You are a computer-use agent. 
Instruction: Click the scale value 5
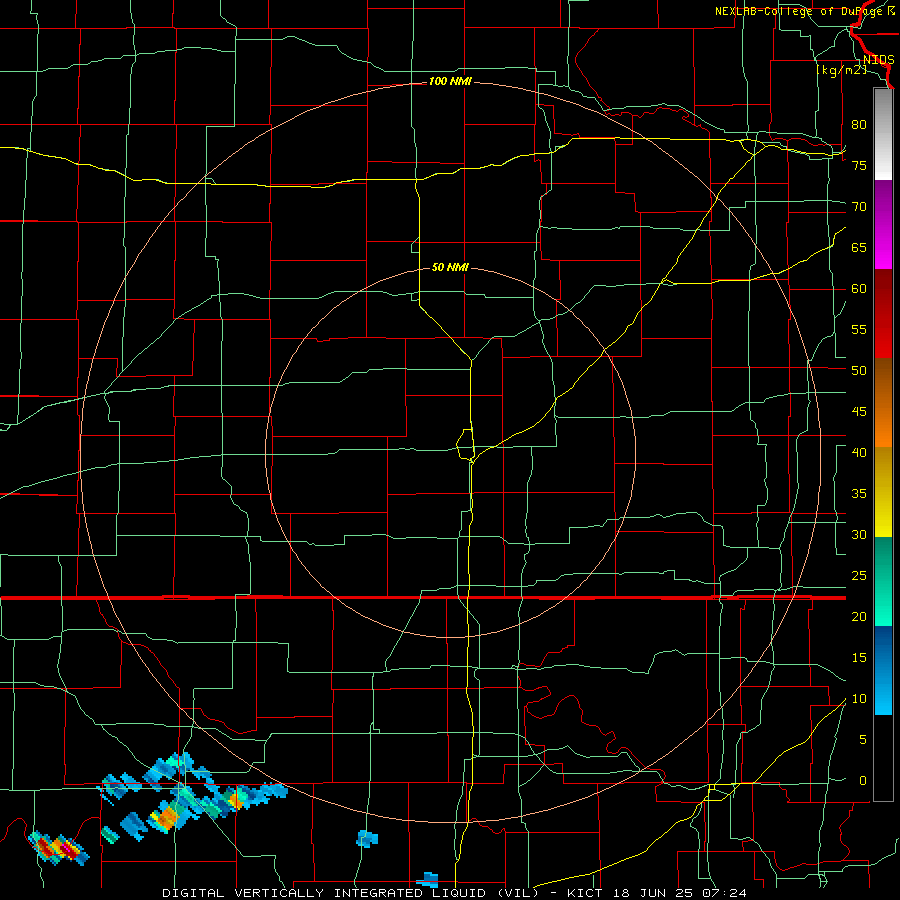tap(863, 740)
